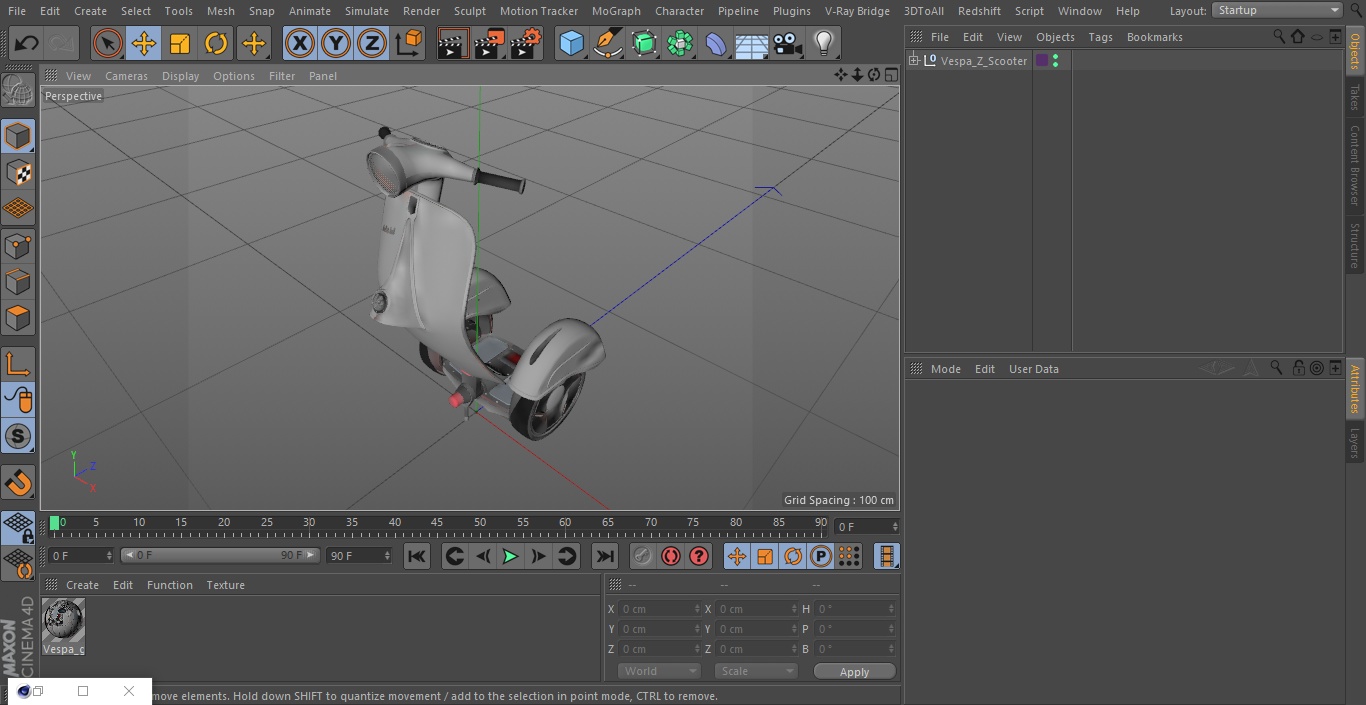Select the Scale tool
The height and width of the screenshot is (705, 1366).
[x=180, y=43]
